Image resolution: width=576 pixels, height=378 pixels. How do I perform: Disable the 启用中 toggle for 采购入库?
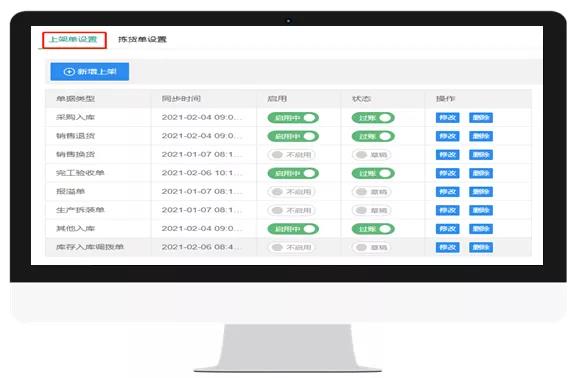tap(293, 118)
